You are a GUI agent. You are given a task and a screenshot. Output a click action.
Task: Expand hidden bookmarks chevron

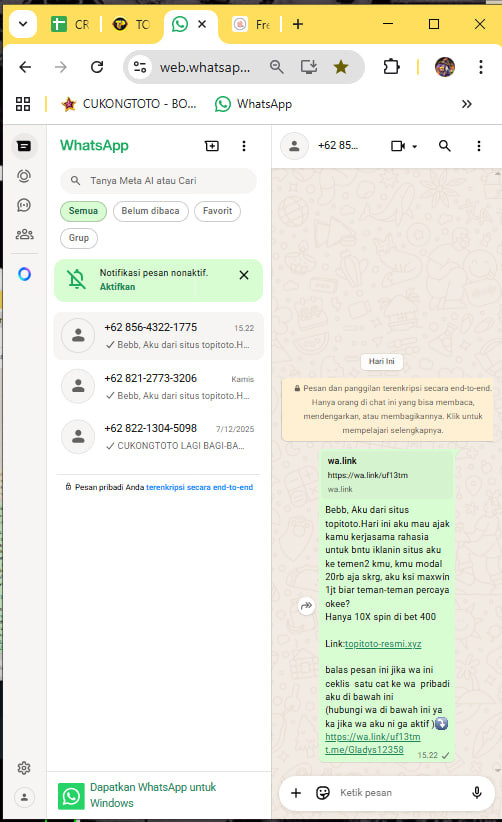pyautogui.click(x=466, y=104)
